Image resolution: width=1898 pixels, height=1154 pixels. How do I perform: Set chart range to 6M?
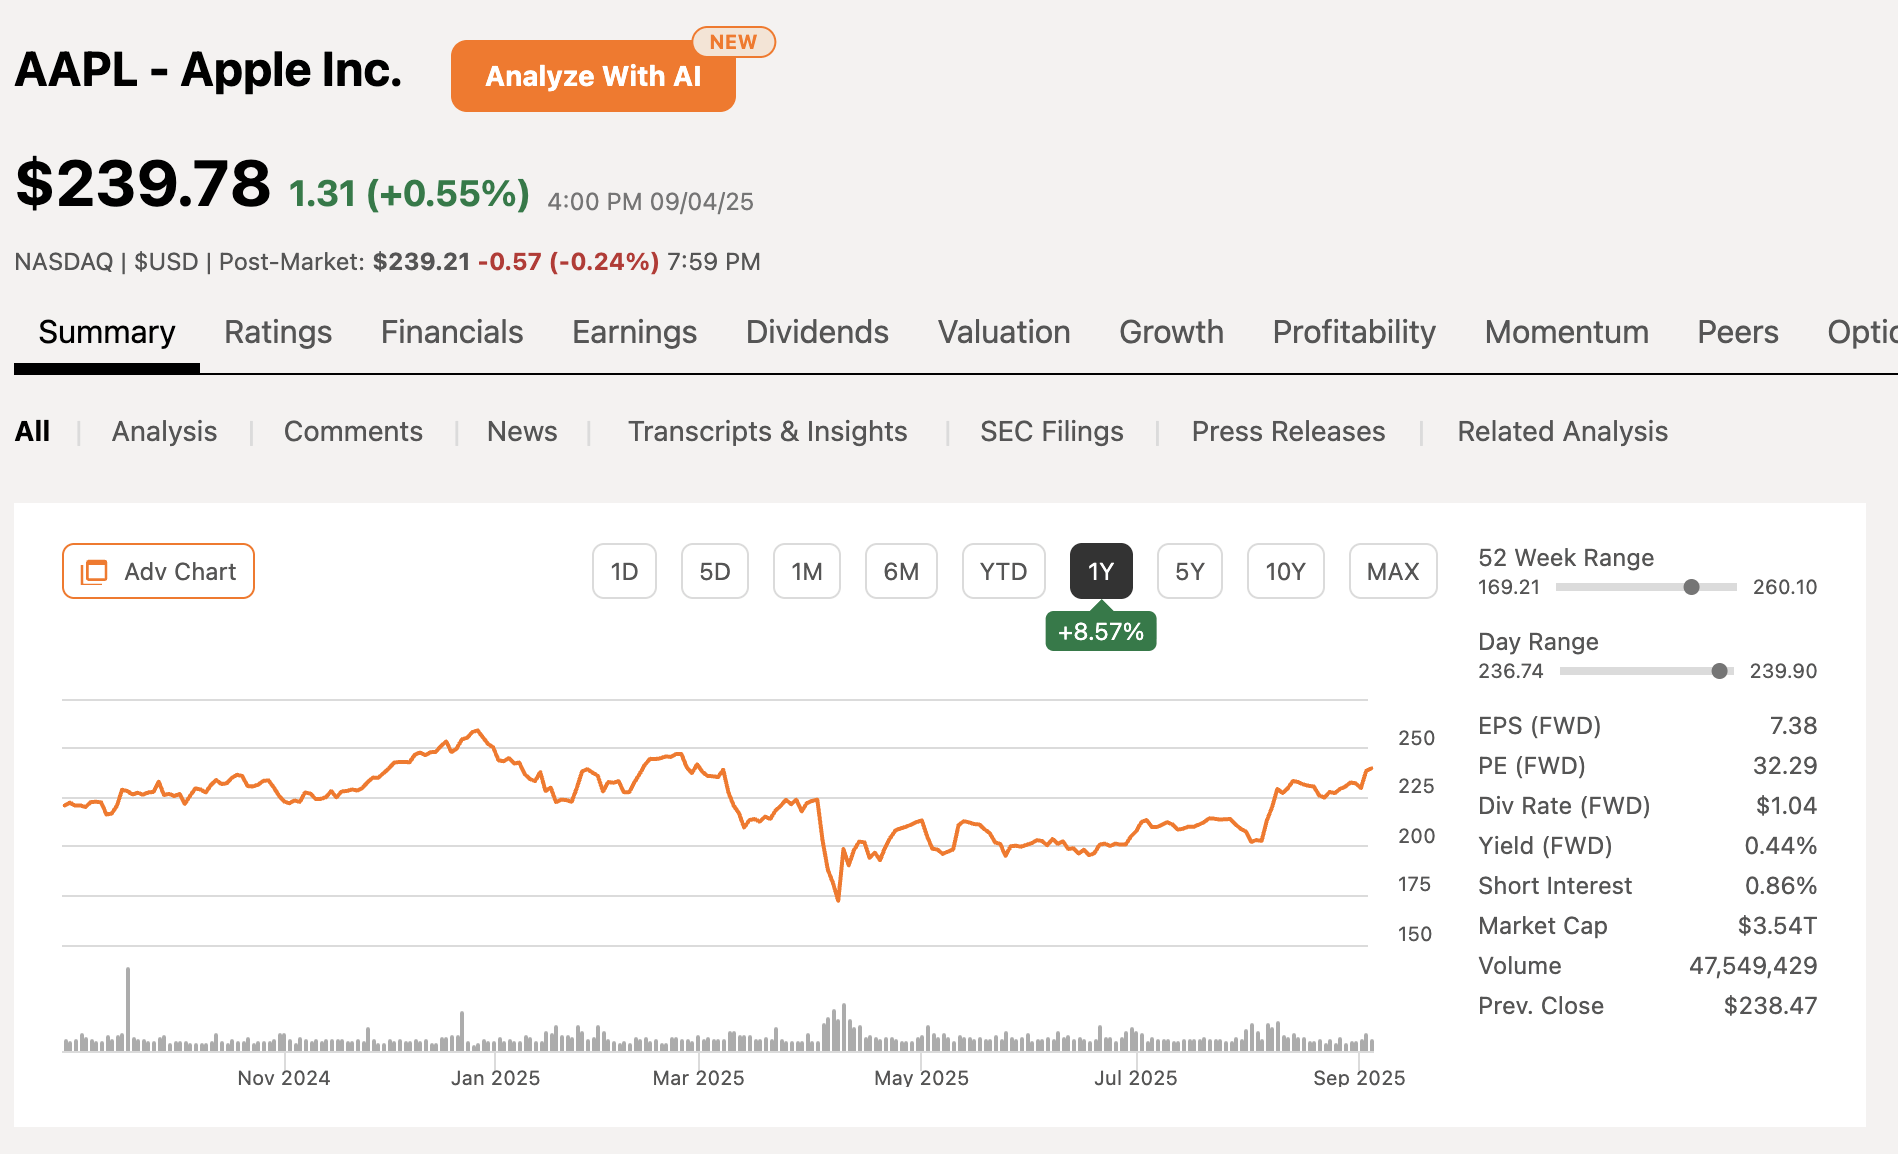(x=900, y=571)
